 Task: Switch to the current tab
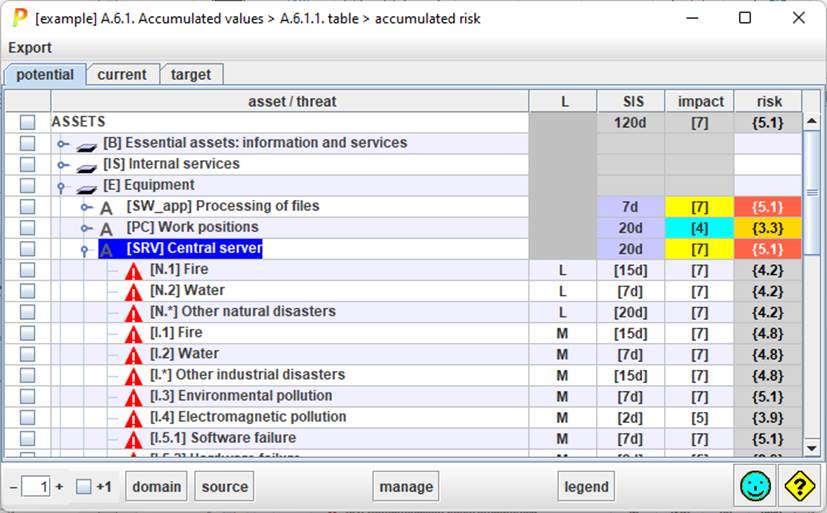pyautogui.click(x=122, y=74)
